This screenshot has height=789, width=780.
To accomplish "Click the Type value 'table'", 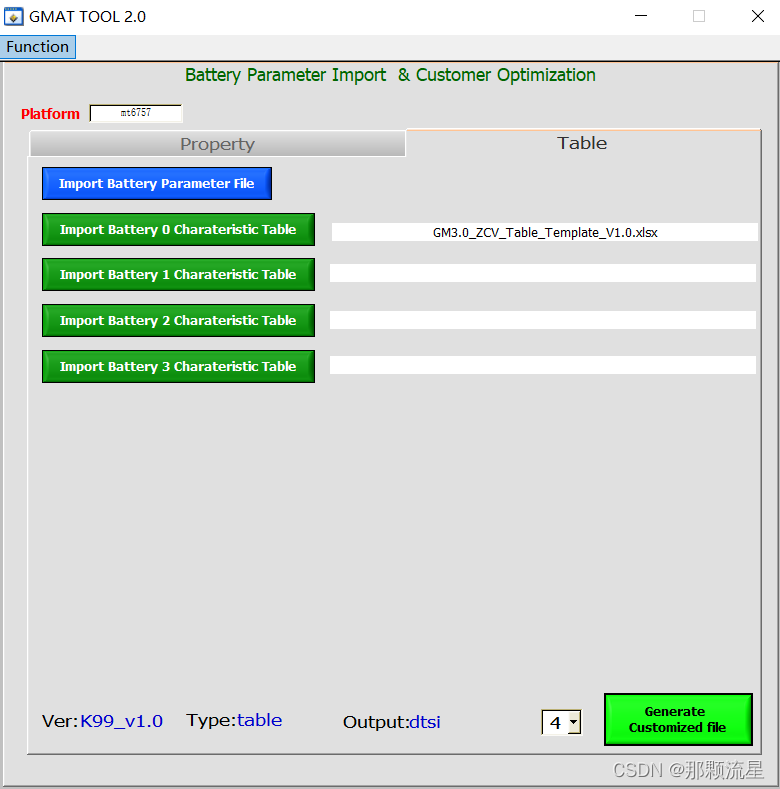I will 259,721.
